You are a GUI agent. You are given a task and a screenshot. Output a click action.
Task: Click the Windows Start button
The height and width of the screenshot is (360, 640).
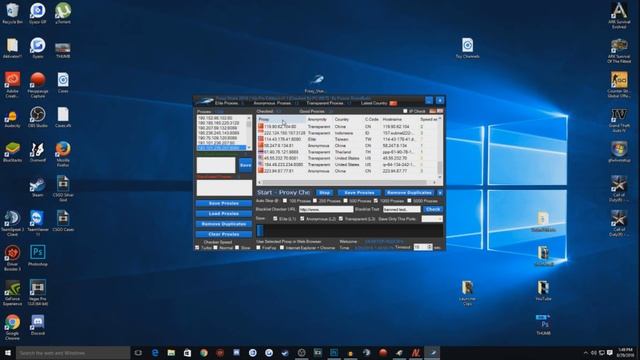(x=8, y=353)
